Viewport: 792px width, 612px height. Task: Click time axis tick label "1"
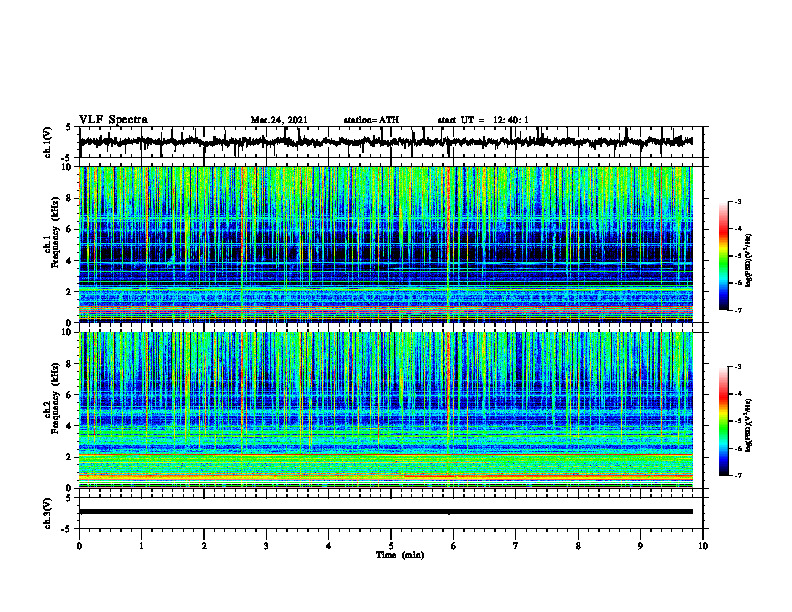click(141, 546)
